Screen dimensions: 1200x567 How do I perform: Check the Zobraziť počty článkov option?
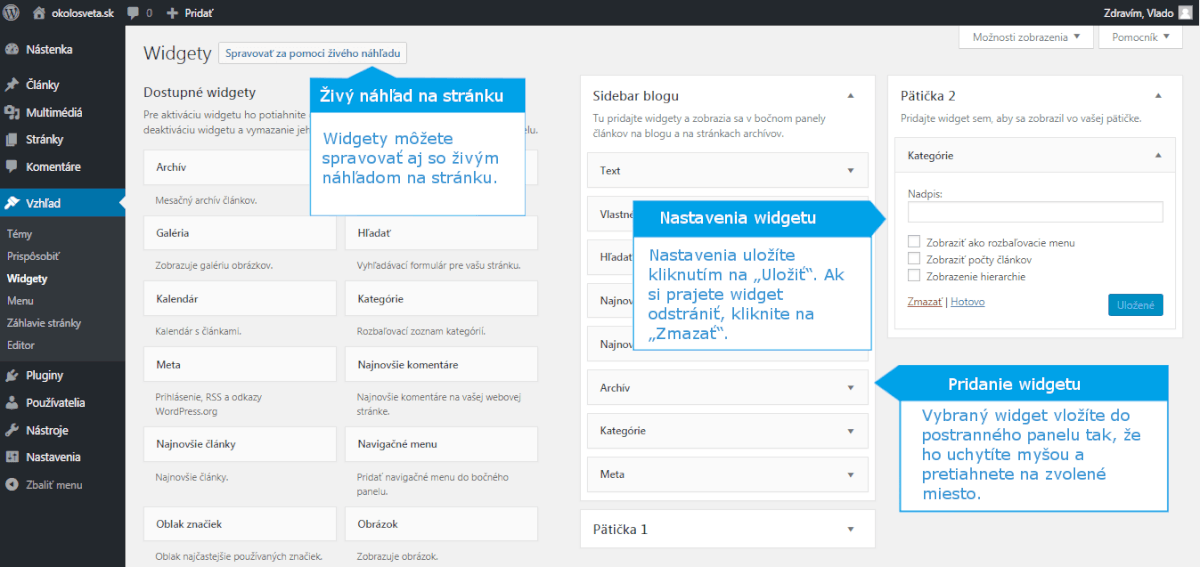point(914,259)
